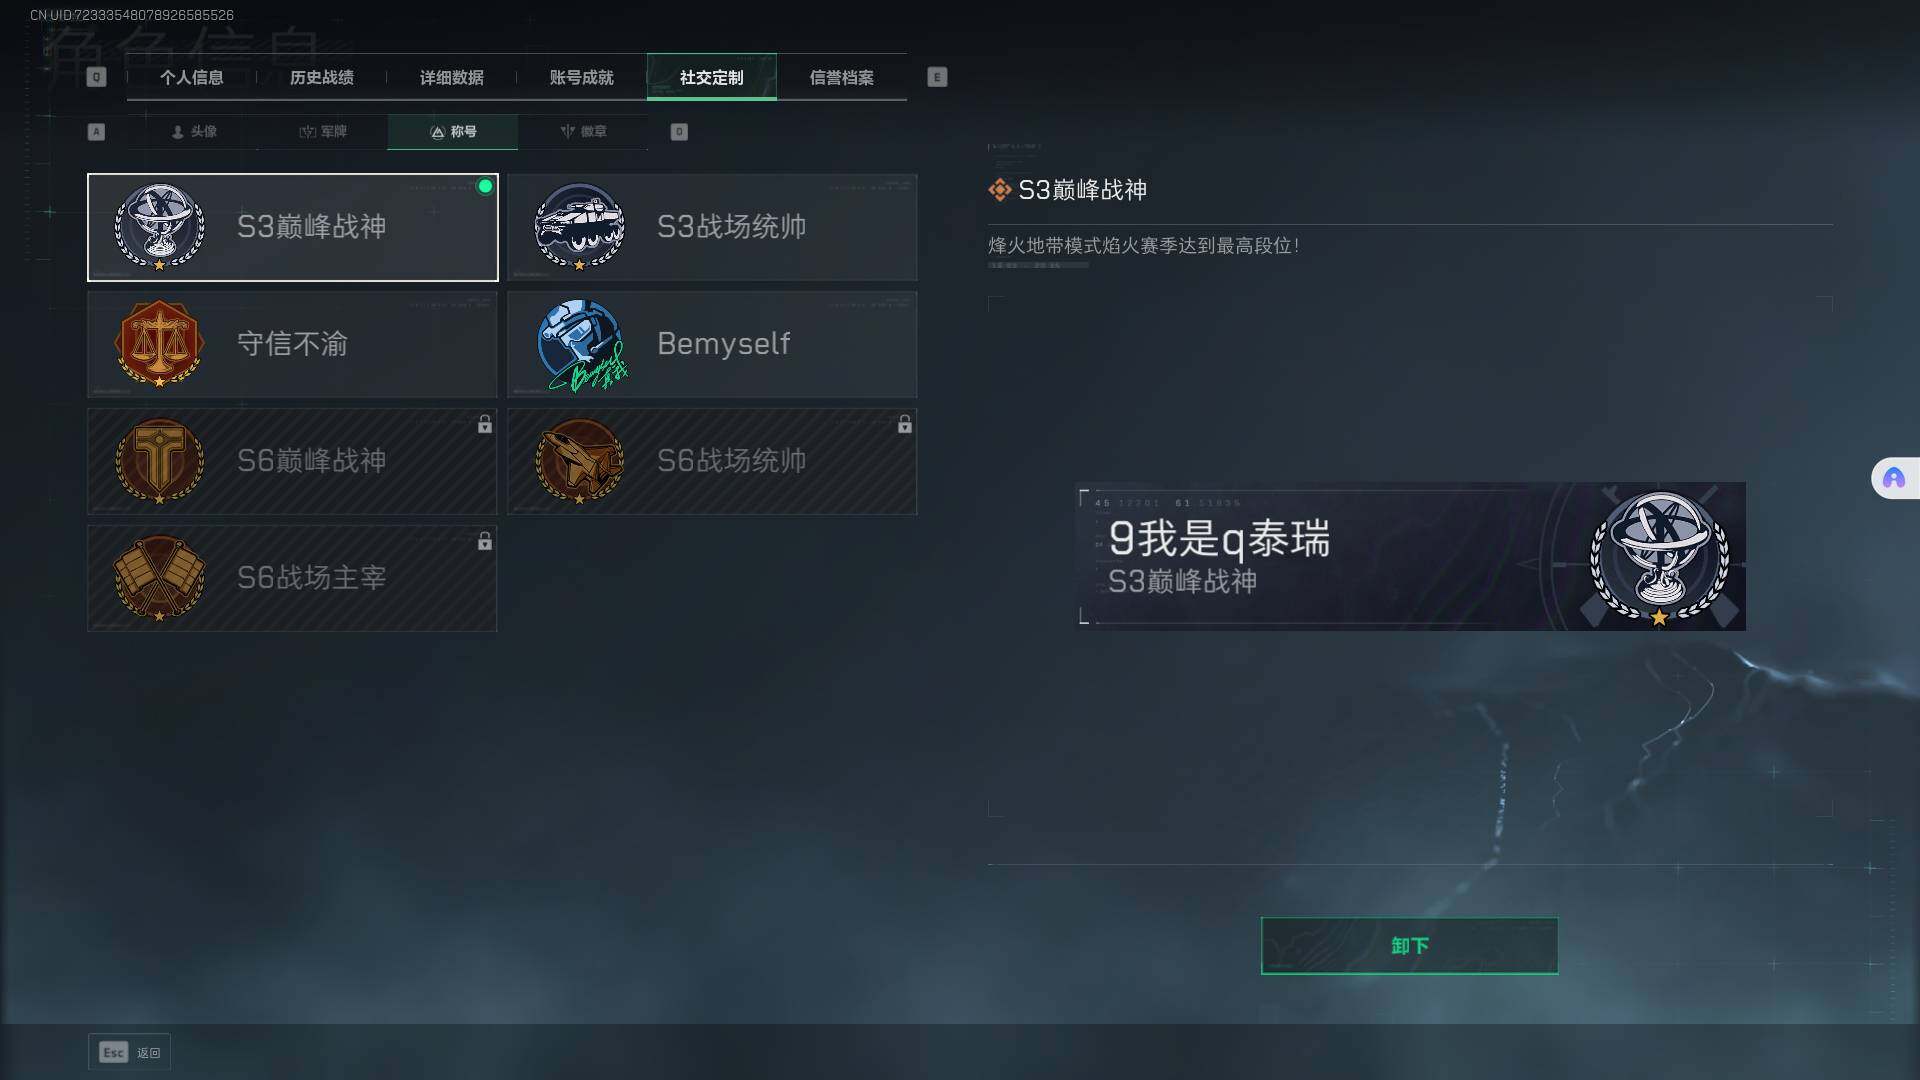Viewport: 1920px width, 1080px height.
Task: Toggle the green equipped indicator on S3巅峰战神
Action: coord(485,186)
